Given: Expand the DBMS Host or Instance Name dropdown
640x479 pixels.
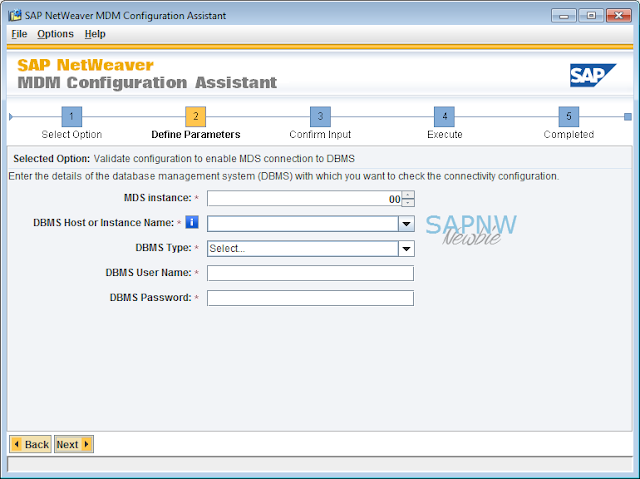Looking at the screenshot, I should click(406, 224).
